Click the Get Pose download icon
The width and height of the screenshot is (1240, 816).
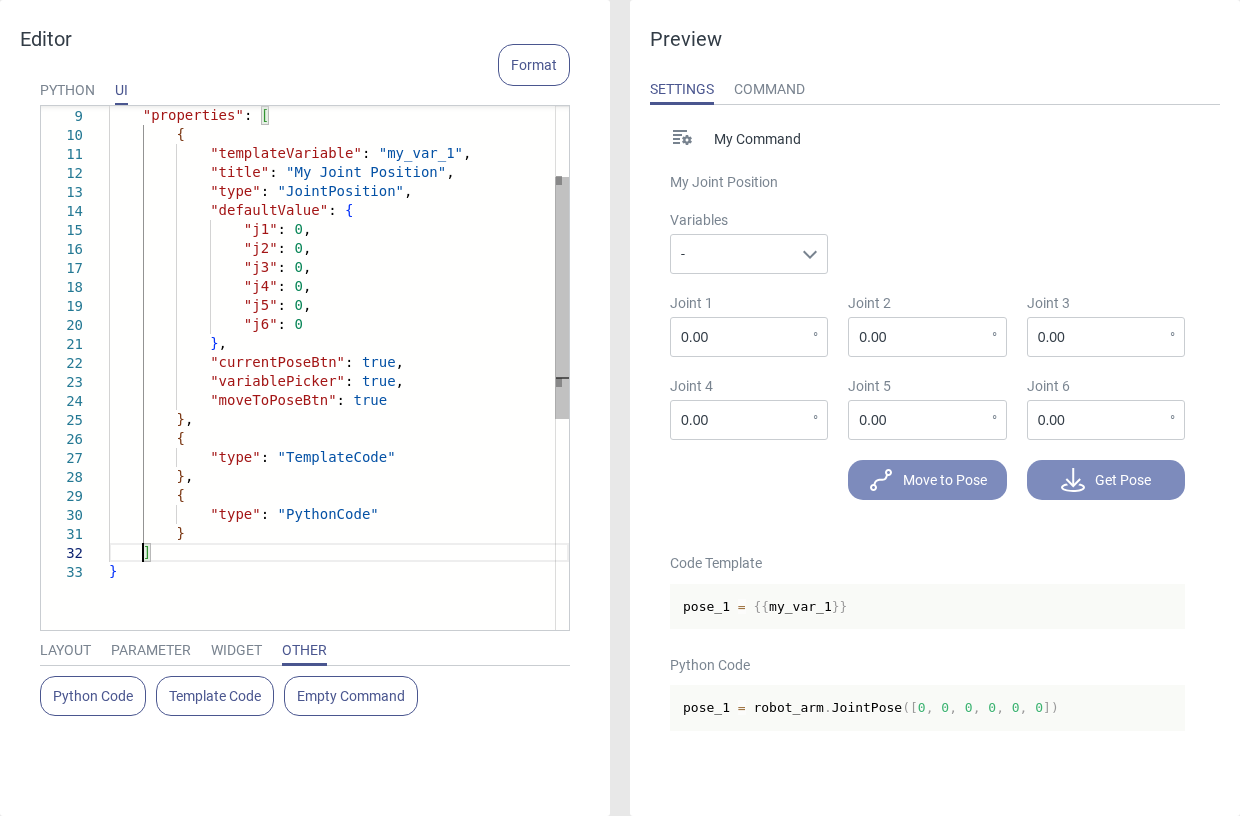point(1073,480)
